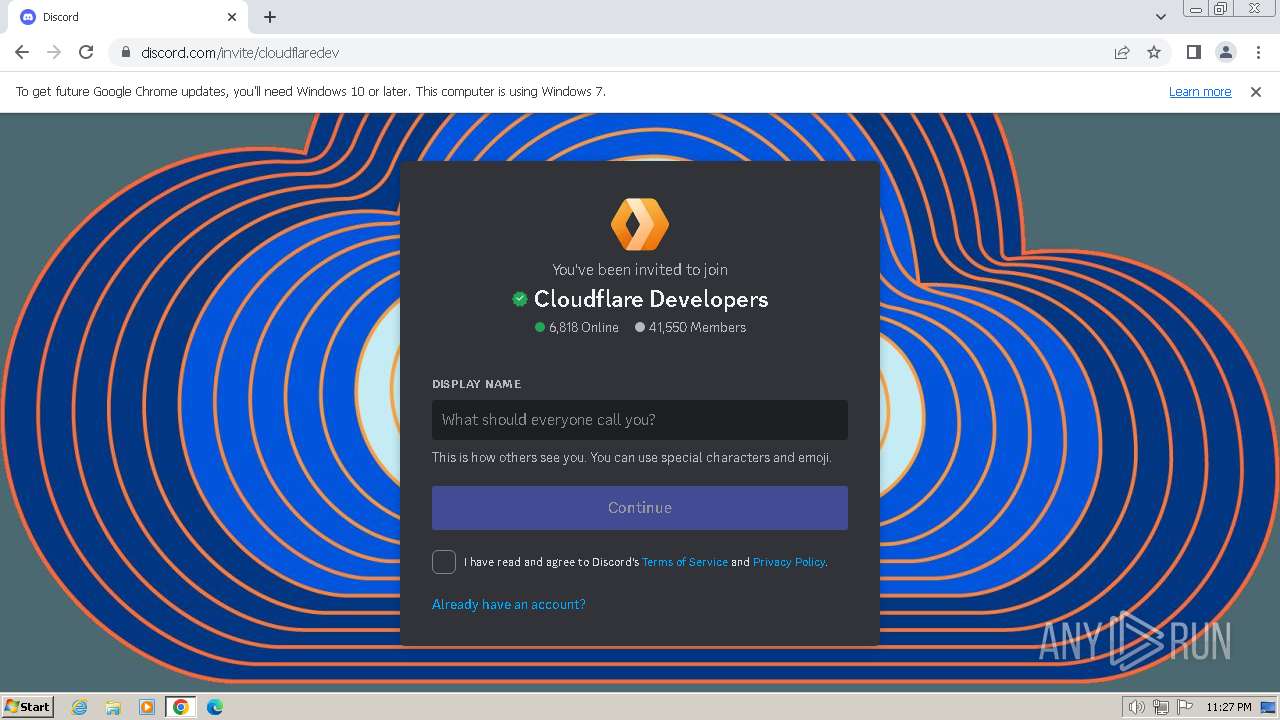This screenshot has height=720, width=1280.
Task: Open the Chrome three-dot menu
Action: [x=1258, y=52]
